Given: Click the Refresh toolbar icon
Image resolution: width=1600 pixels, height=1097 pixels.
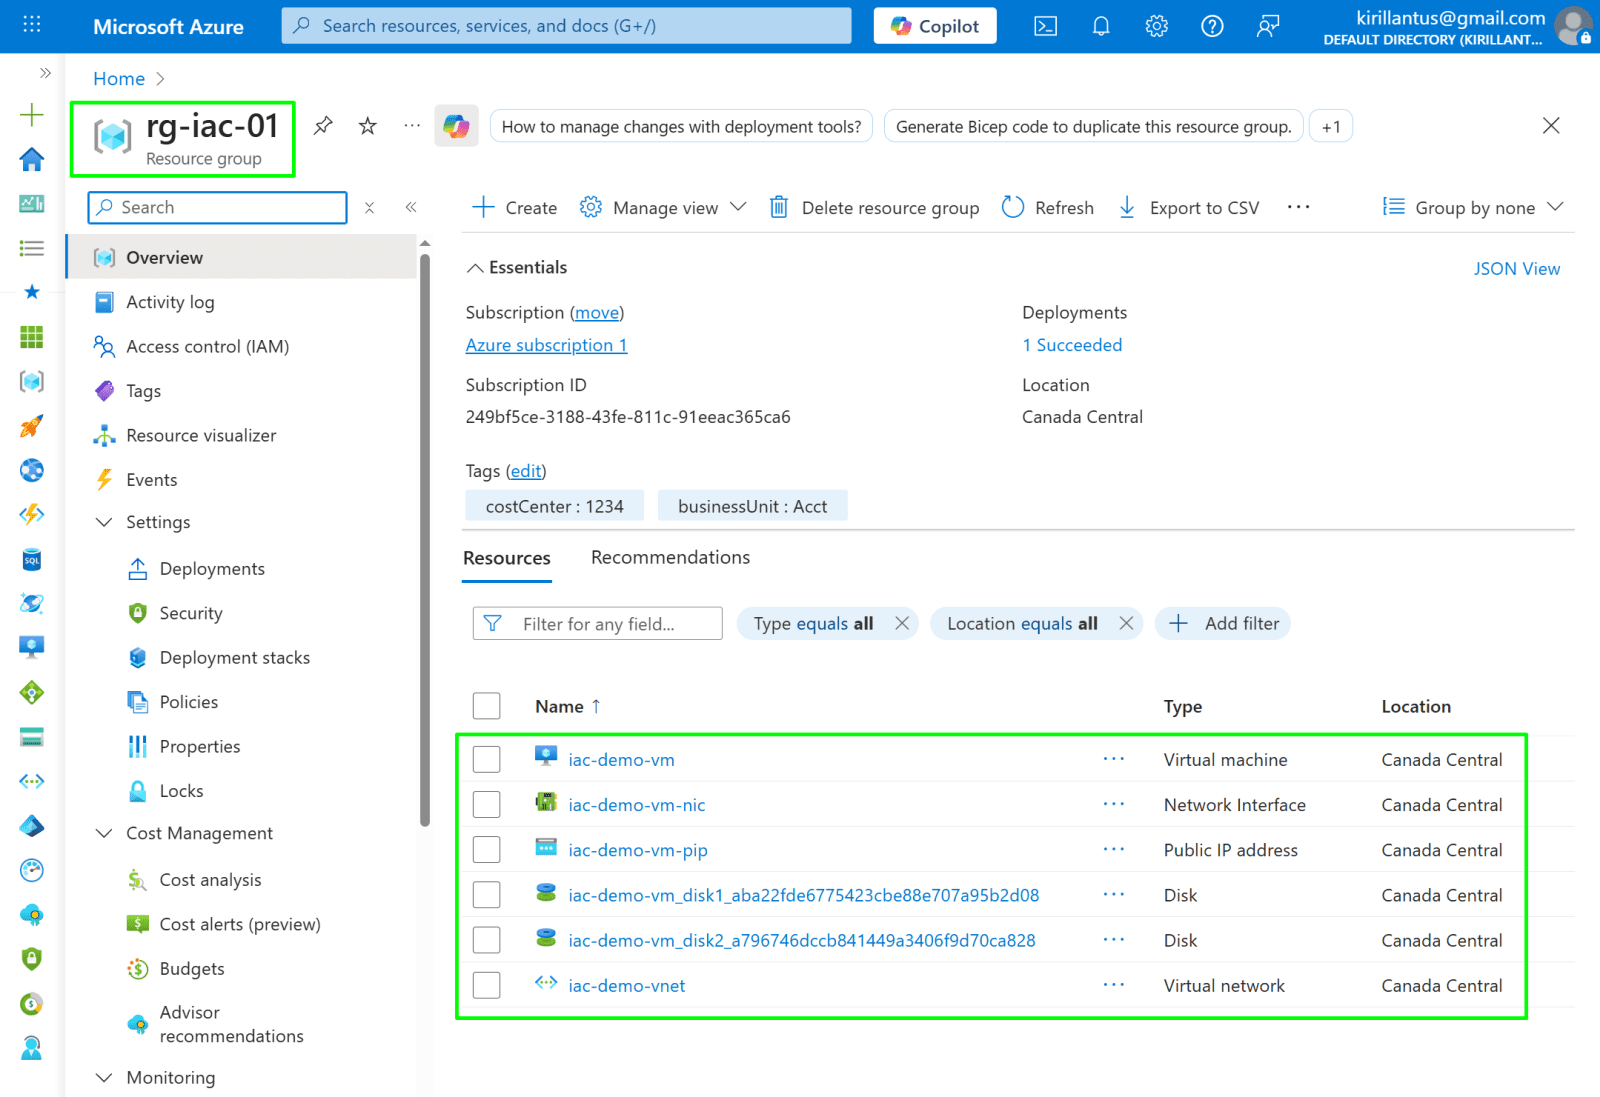Looking at the screenshot, I should (x=1013, y=207).
